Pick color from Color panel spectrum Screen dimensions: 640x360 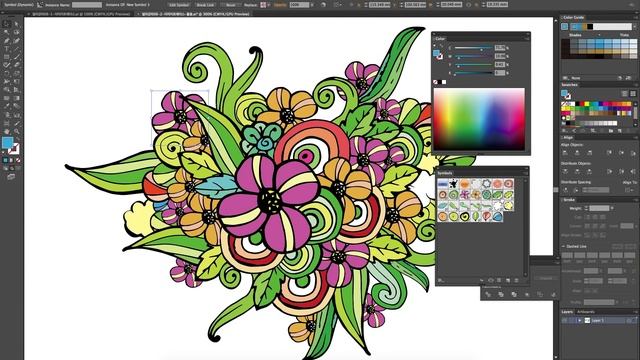(x=479, y=119)
